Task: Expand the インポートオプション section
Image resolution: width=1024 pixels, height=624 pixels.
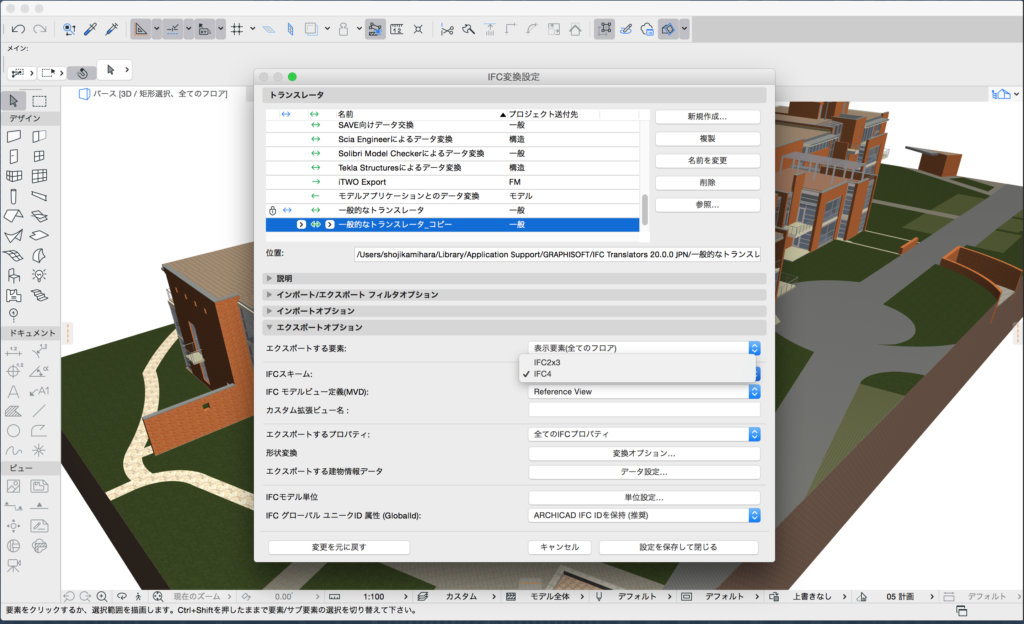Action: (269, 311)
